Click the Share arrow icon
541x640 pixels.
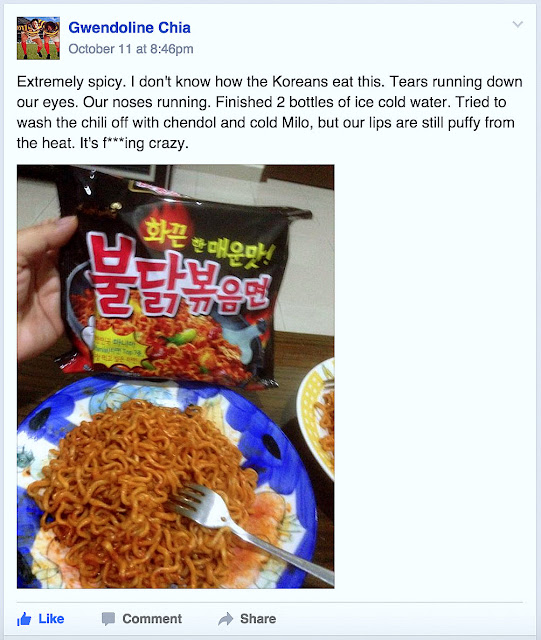225,619
